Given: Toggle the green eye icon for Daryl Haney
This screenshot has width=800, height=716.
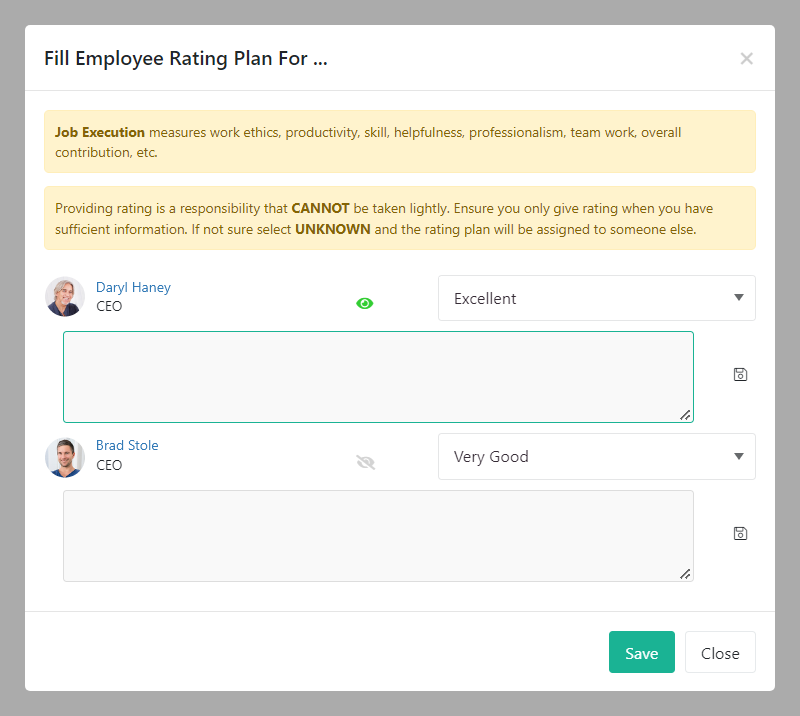Looking at the screenshot, I should click(x=365, y=303).
